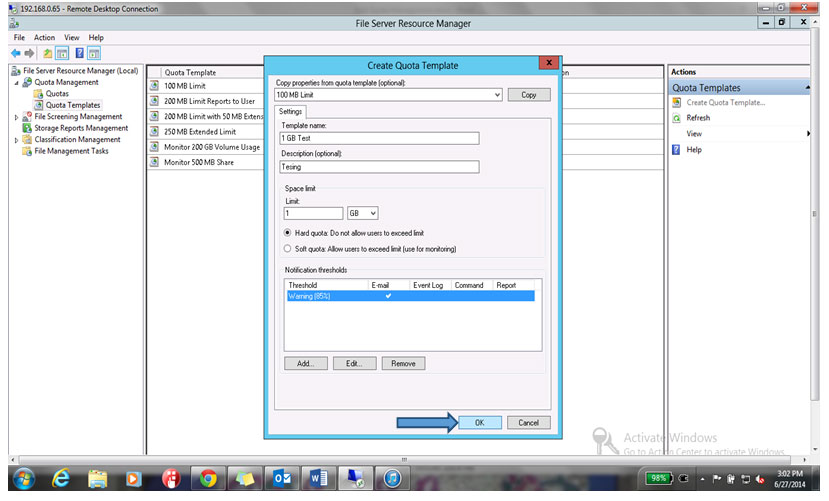The width and height of the screenshot is (829, 501).
Task: Close the Create Quota Template dialog
Action: pyautogui.click(x=549, y=63)
